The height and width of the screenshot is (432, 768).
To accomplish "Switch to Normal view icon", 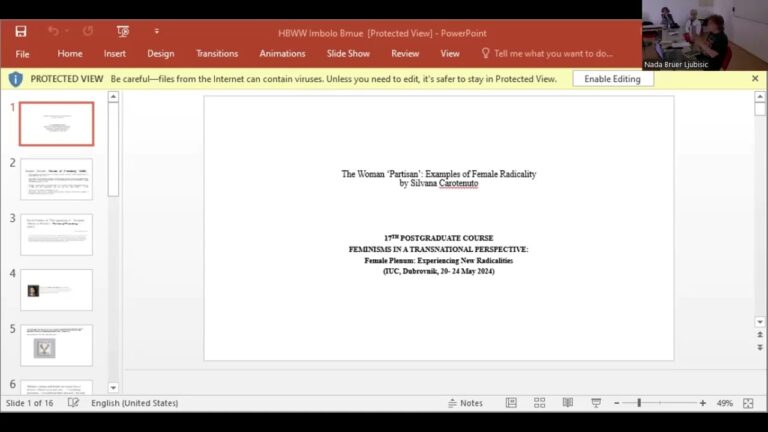I will 511,403.
